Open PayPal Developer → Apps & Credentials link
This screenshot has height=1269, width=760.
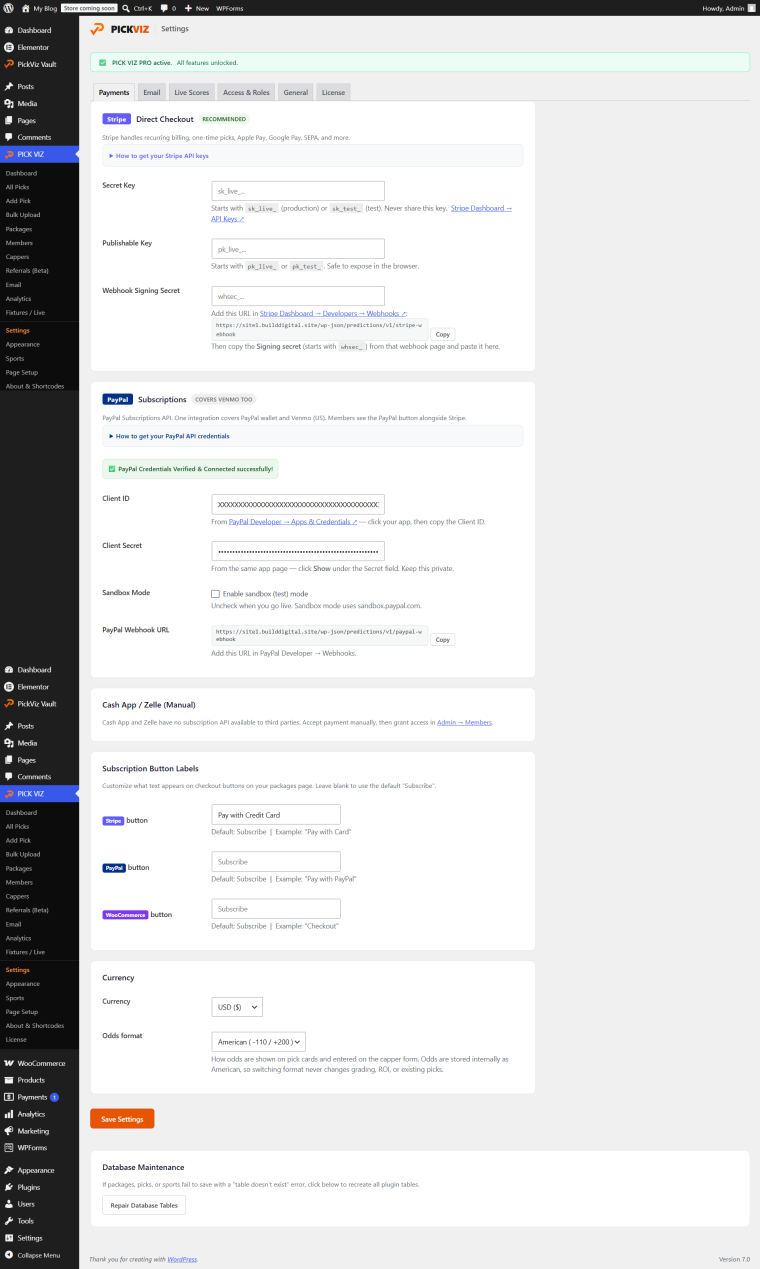pos(293,522)
